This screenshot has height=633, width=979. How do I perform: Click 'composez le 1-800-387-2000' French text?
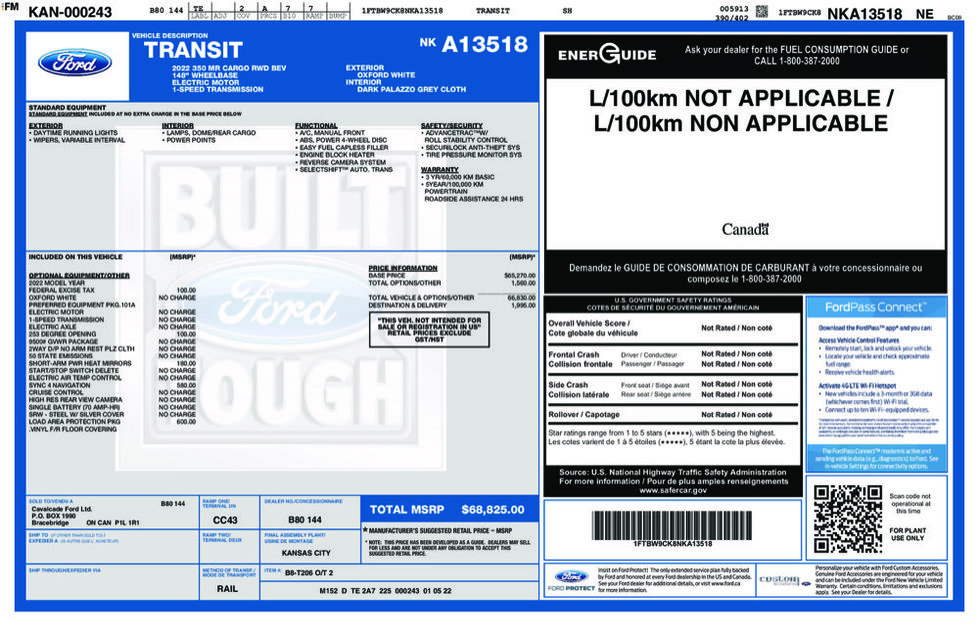point(744,279)
